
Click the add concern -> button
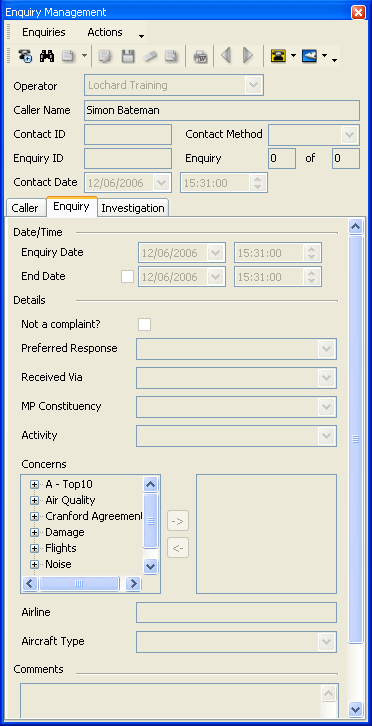178,522
